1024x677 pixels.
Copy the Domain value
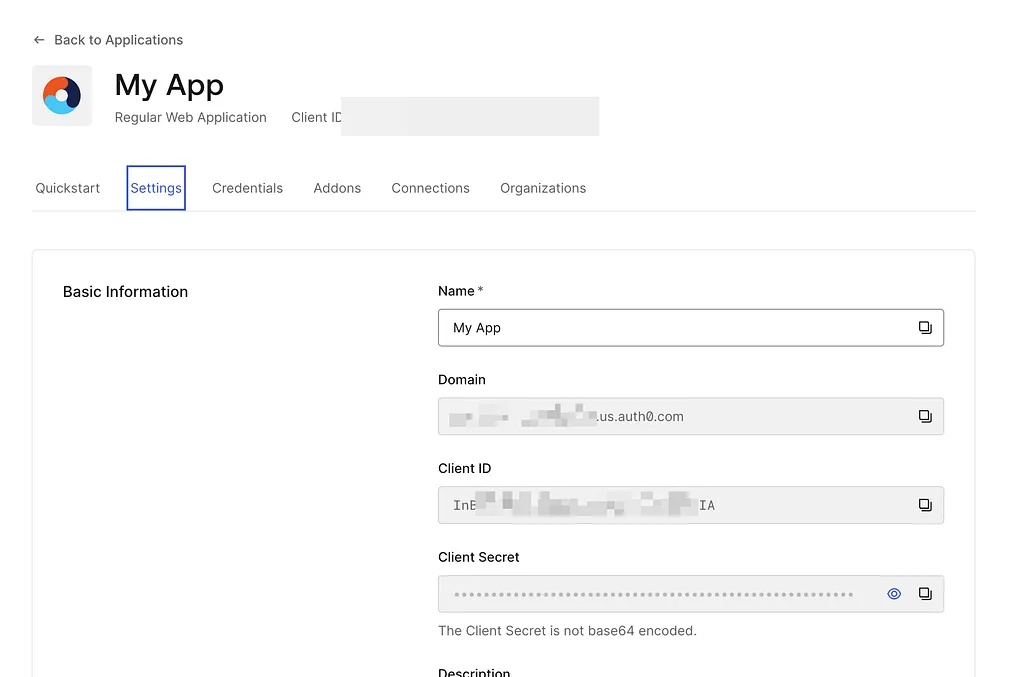pyautogui.click(x=925, y=417)
